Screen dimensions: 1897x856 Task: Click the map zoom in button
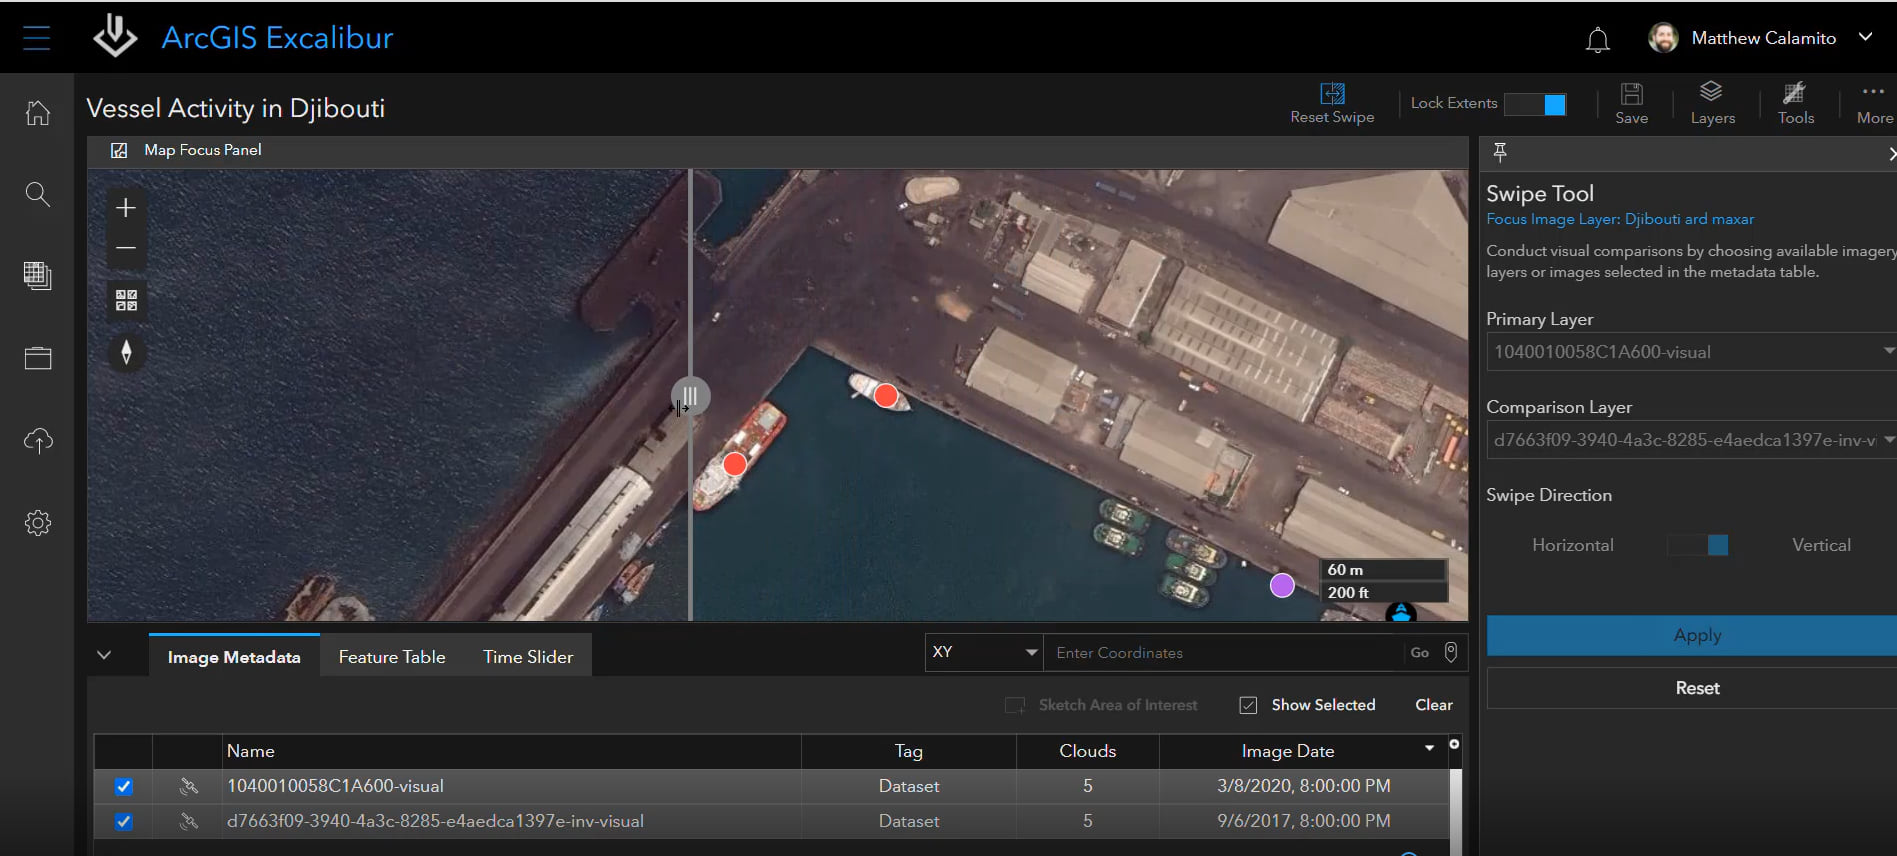pyautogui.click(x=126, y=208)
